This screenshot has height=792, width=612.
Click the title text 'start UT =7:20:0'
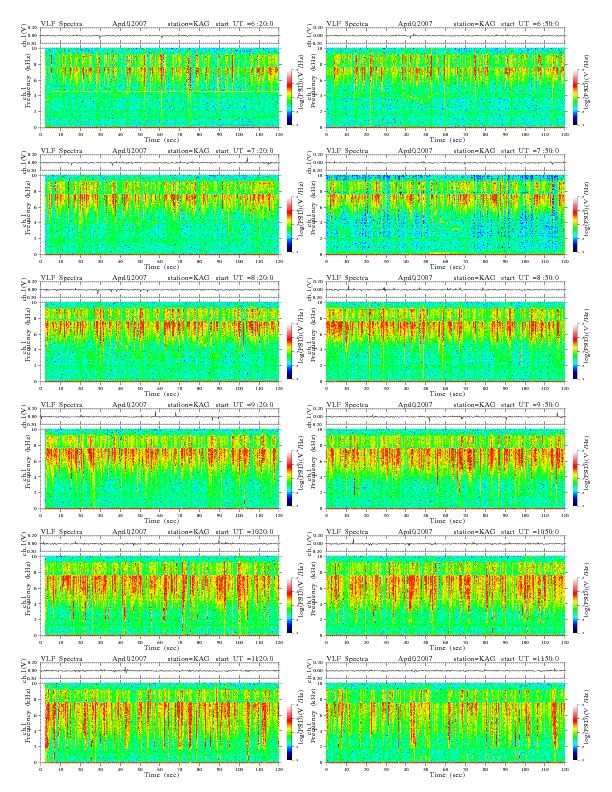pos(244,151)
